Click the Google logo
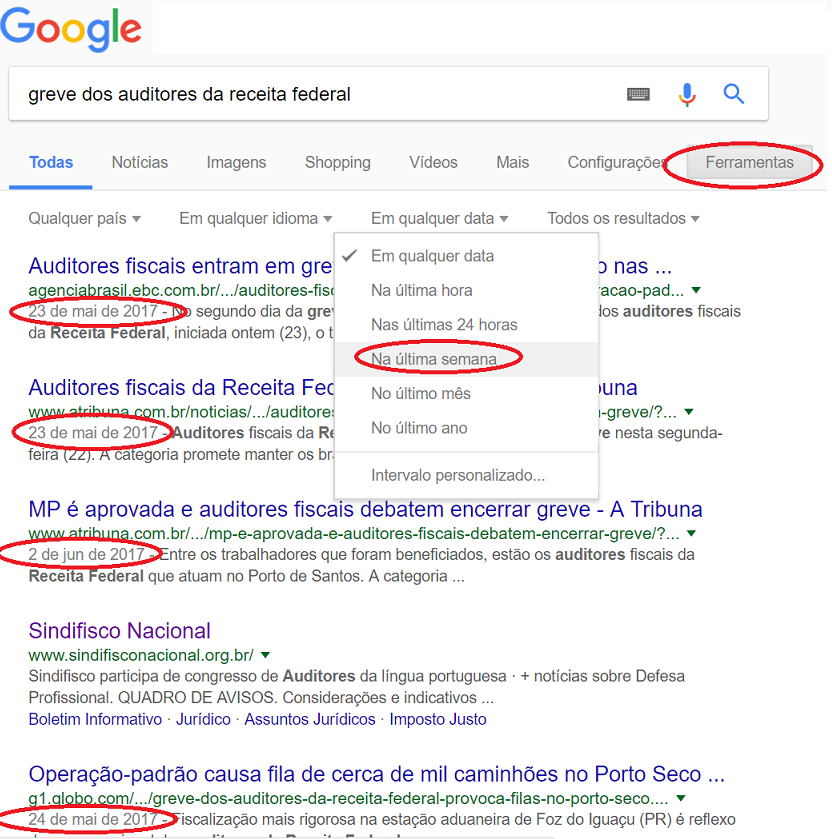This screenshot has width=832, height=839. (x=71, y=29)
